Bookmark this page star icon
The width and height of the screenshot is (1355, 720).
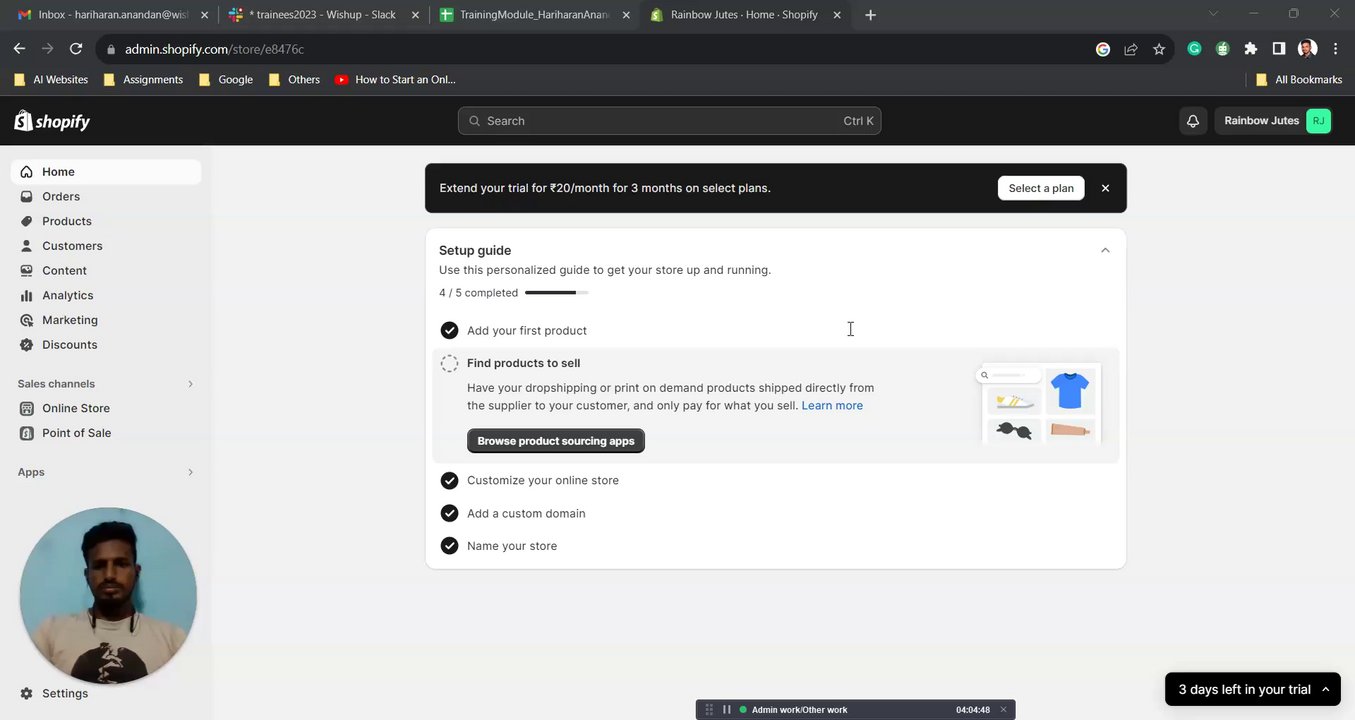[1159, 49]
